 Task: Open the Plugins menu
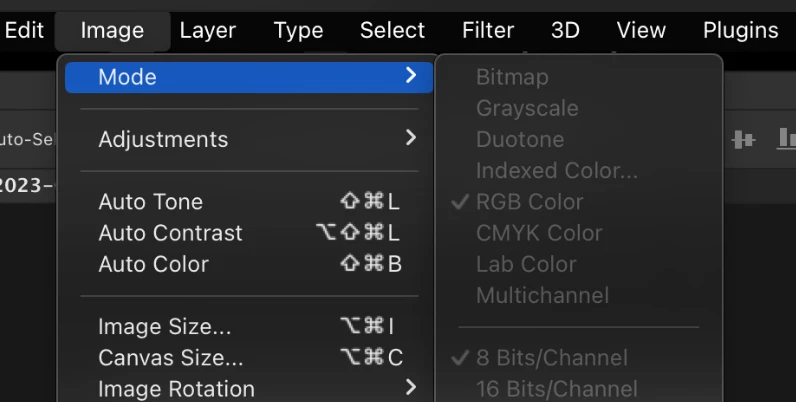tap(740, 30)
